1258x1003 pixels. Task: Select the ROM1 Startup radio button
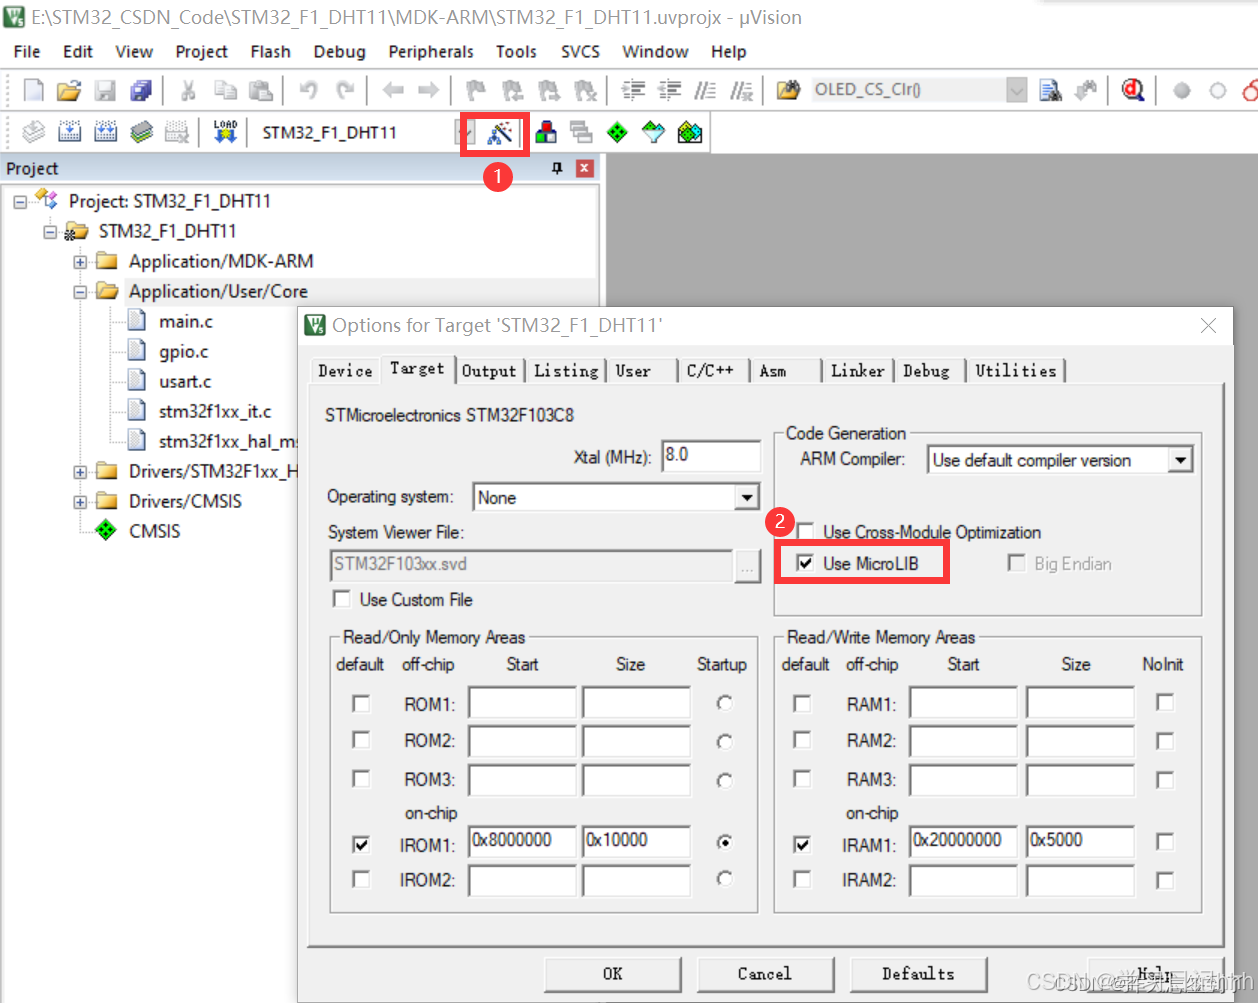724,703
